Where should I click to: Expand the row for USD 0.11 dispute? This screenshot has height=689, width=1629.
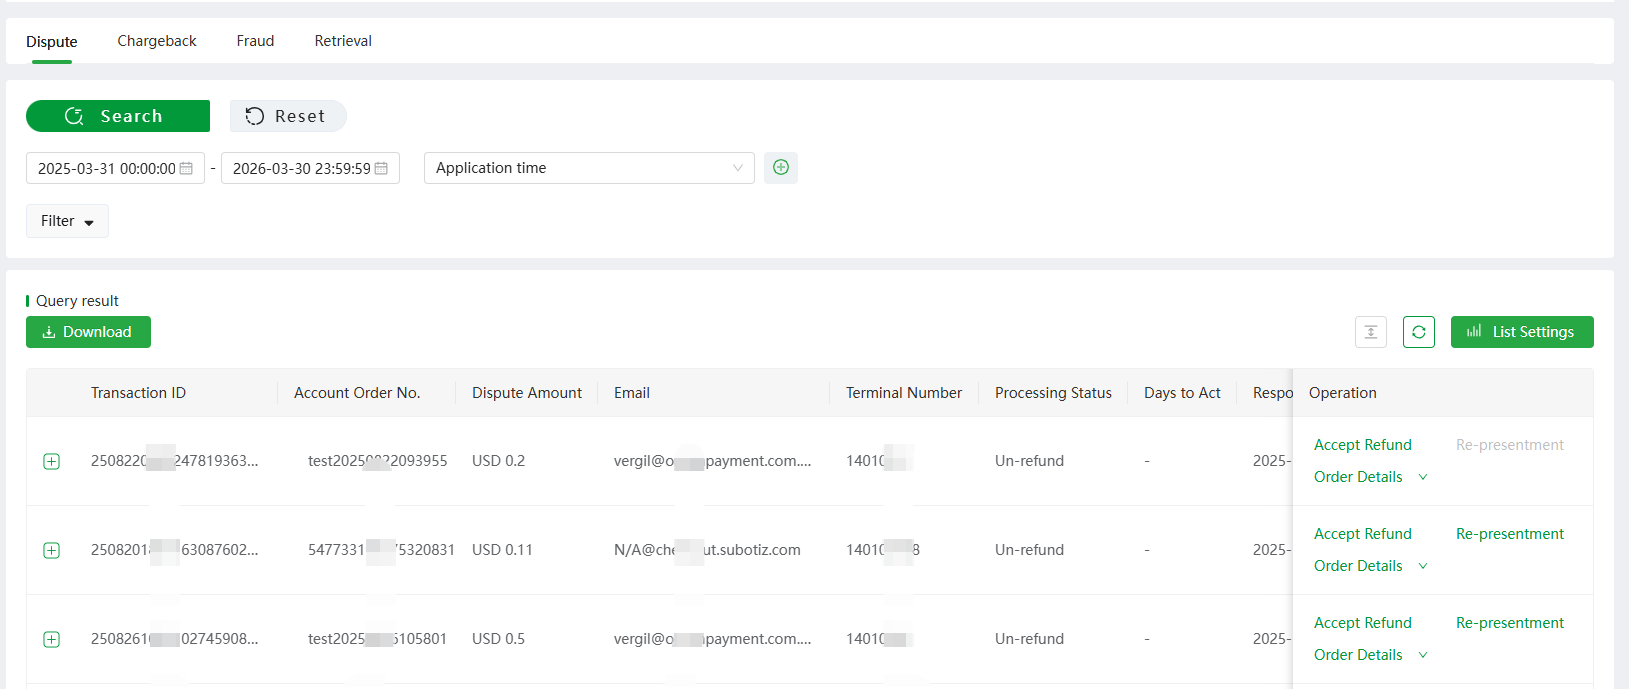coord(52,550)
